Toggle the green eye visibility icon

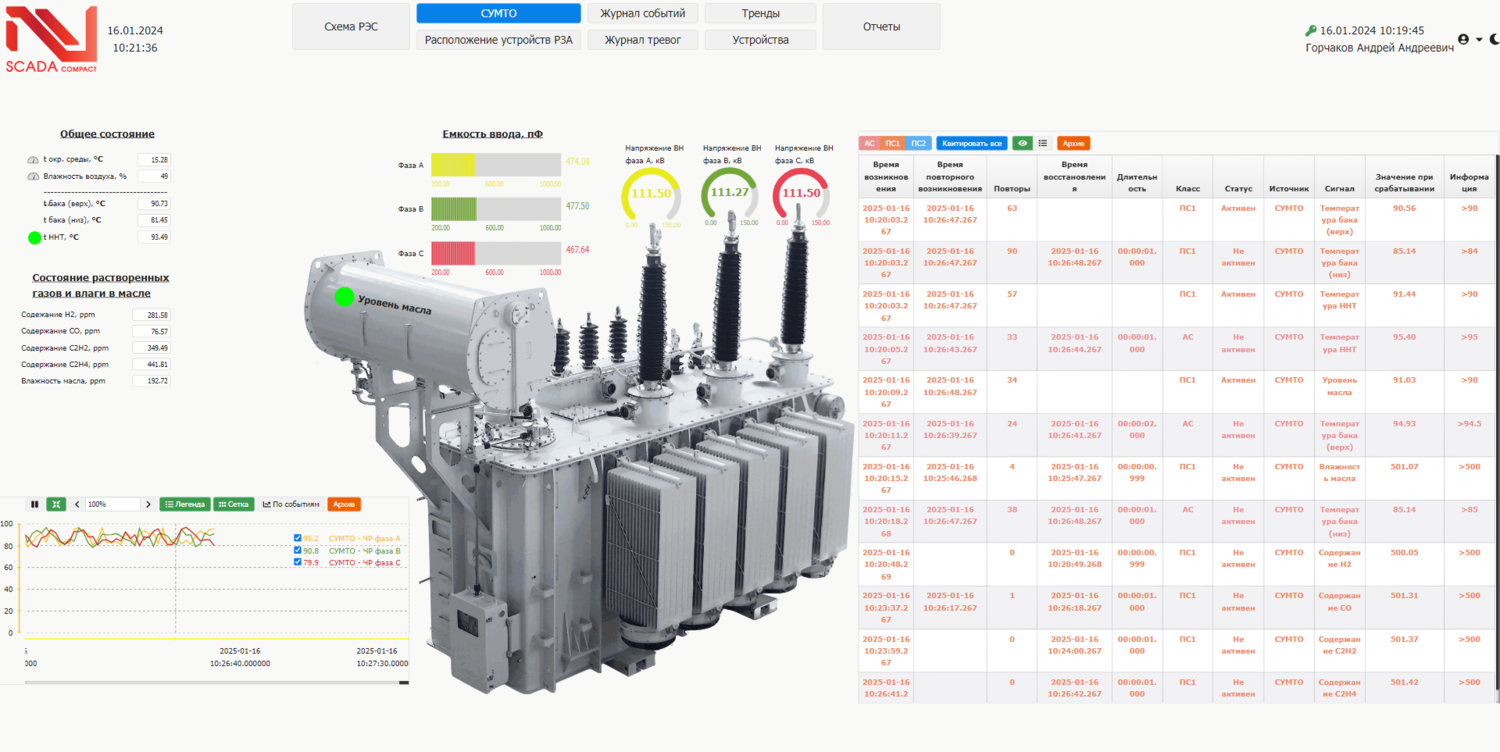click(x=1022, y=143)
